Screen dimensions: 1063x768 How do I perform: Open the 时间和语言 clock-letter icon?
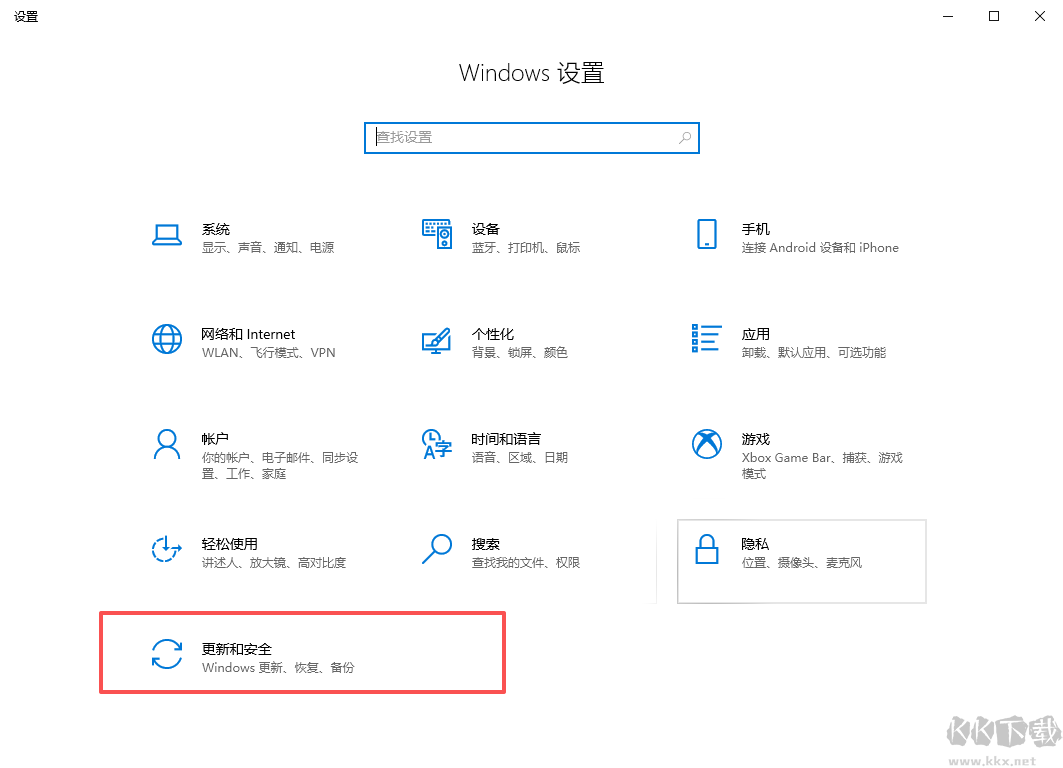click(x=437, y=444)
